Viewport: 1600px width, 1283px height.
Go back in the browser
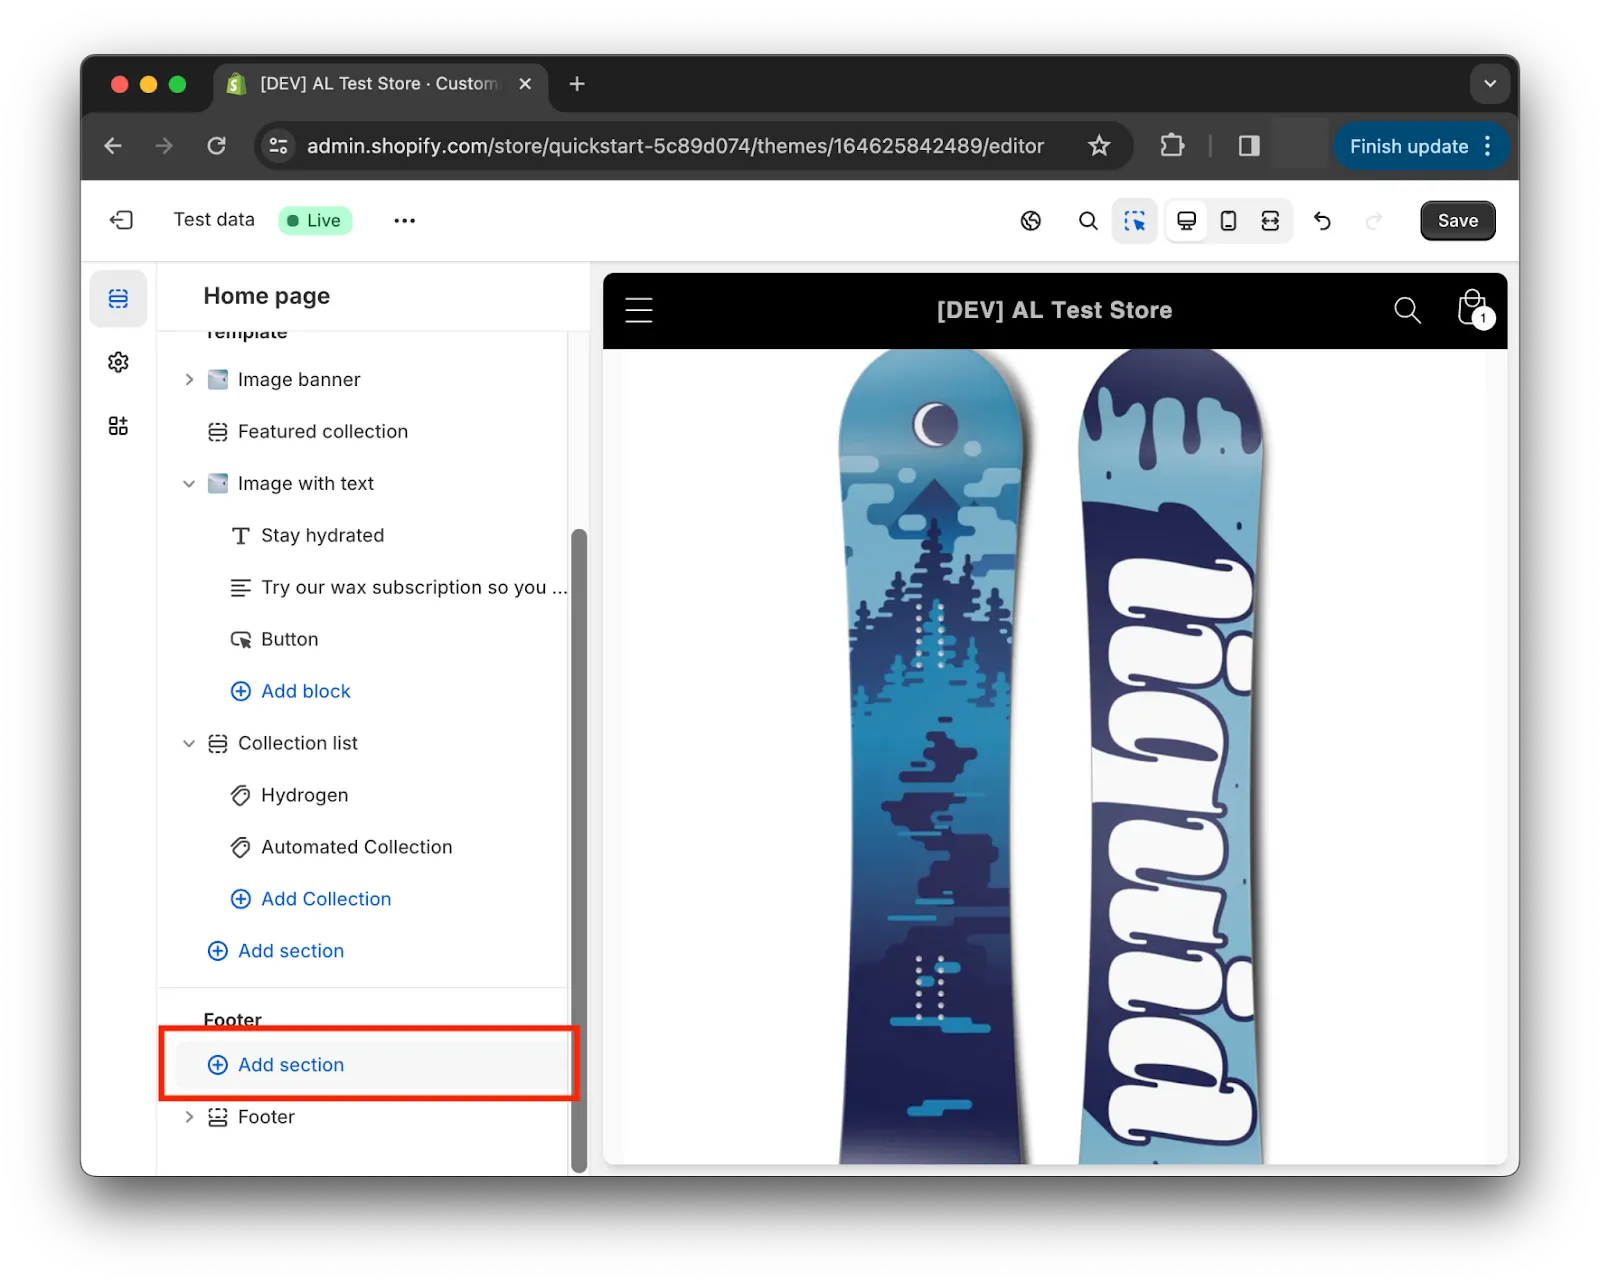click(113, 146)
